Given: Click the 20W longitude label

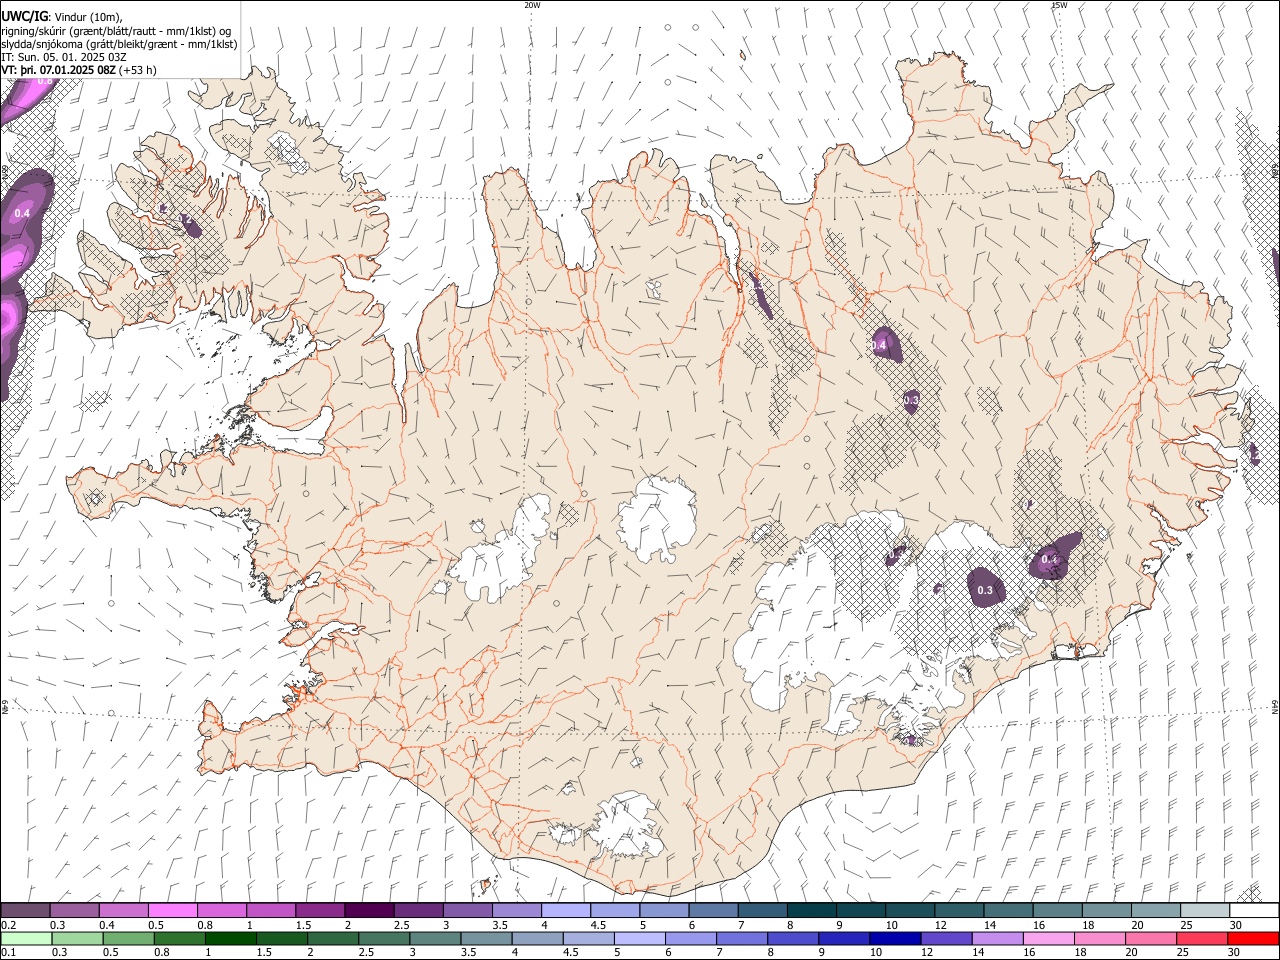Looking at the screenshot, I should coord(533,5).
